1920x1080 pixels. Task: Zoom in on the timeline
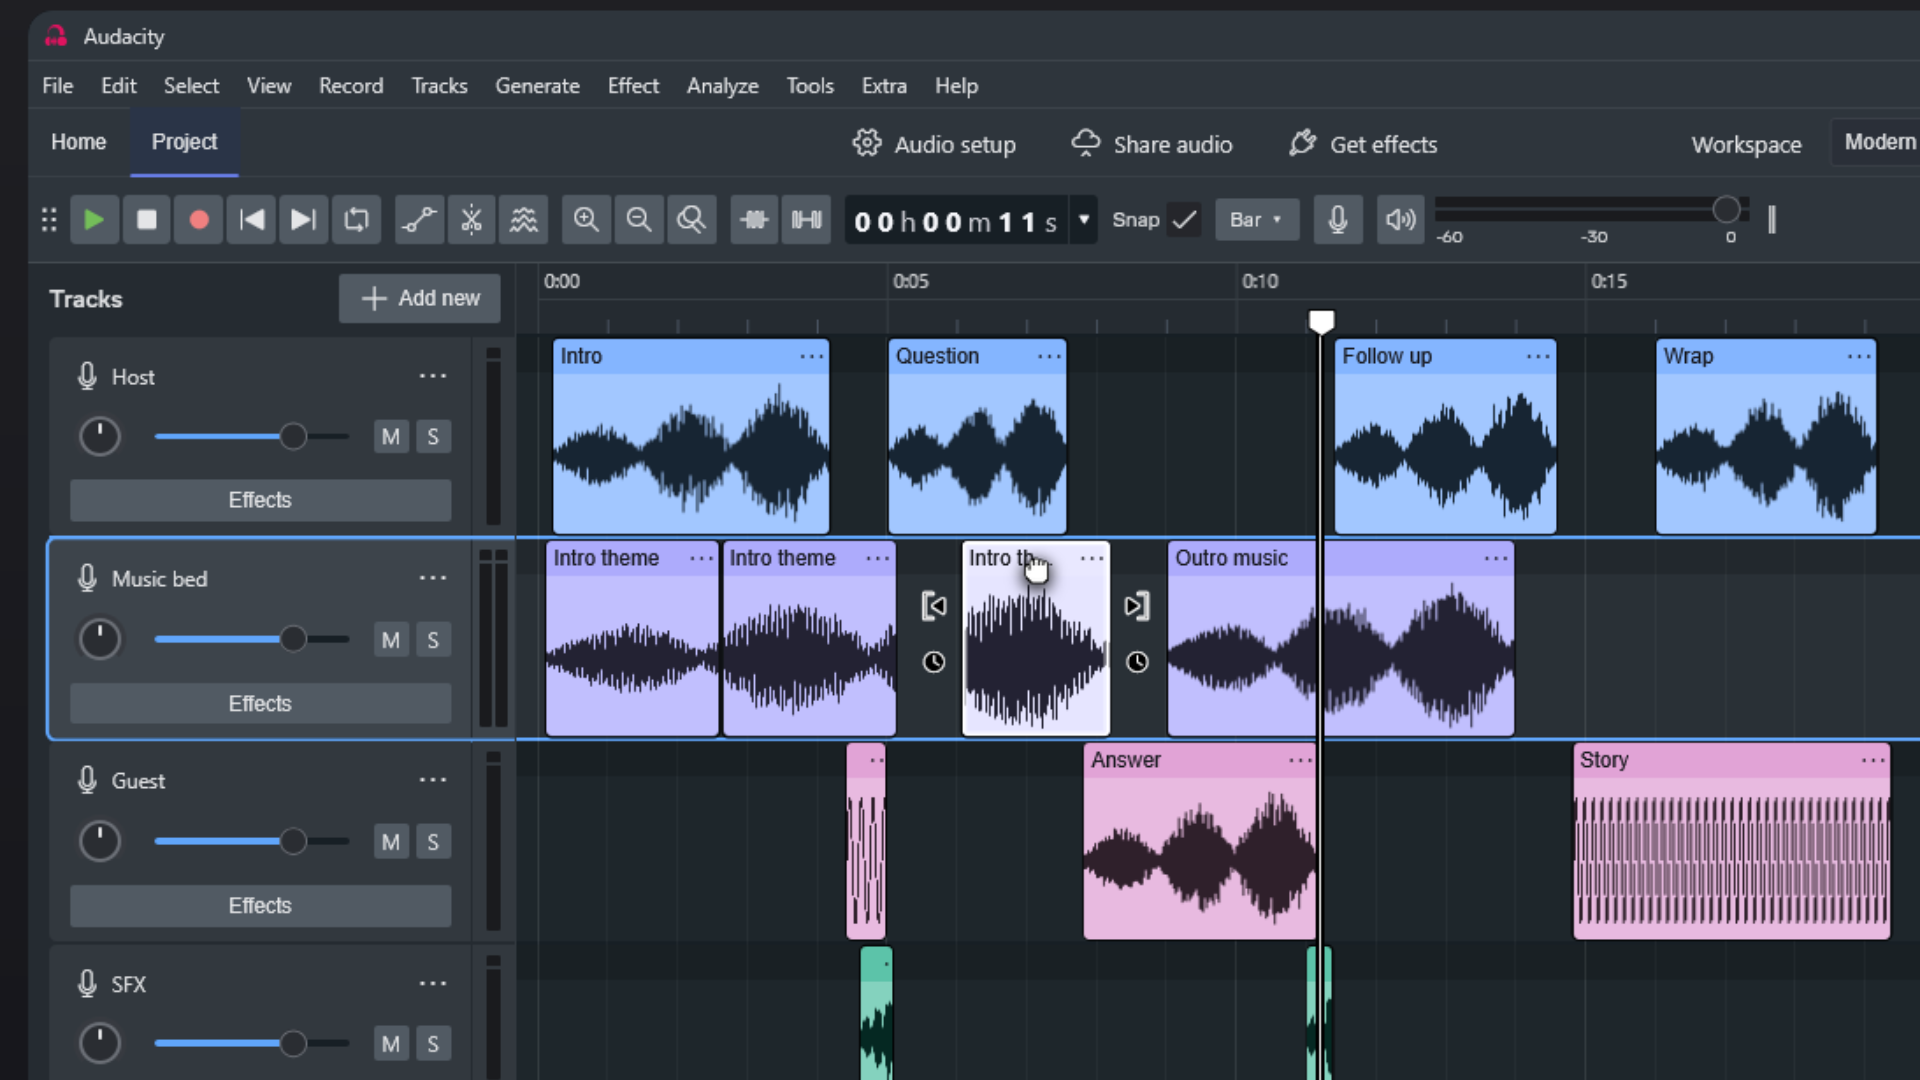click(586, 220)
